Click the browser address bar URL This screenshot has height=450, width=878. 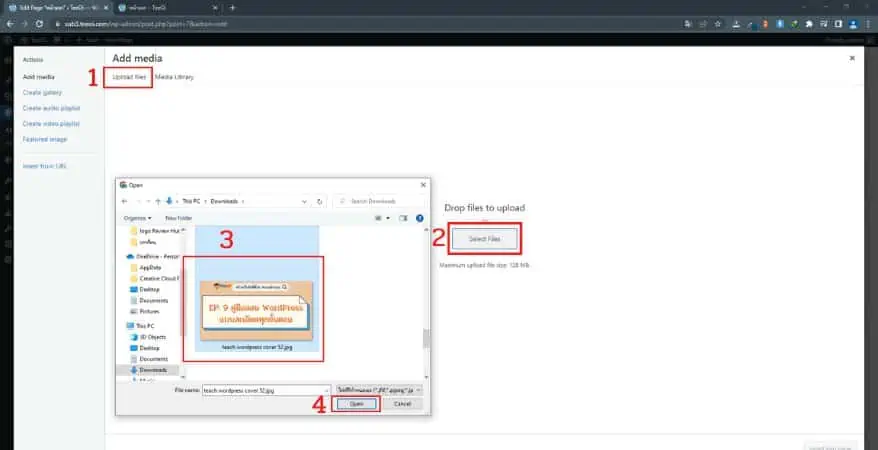[146, 24]
